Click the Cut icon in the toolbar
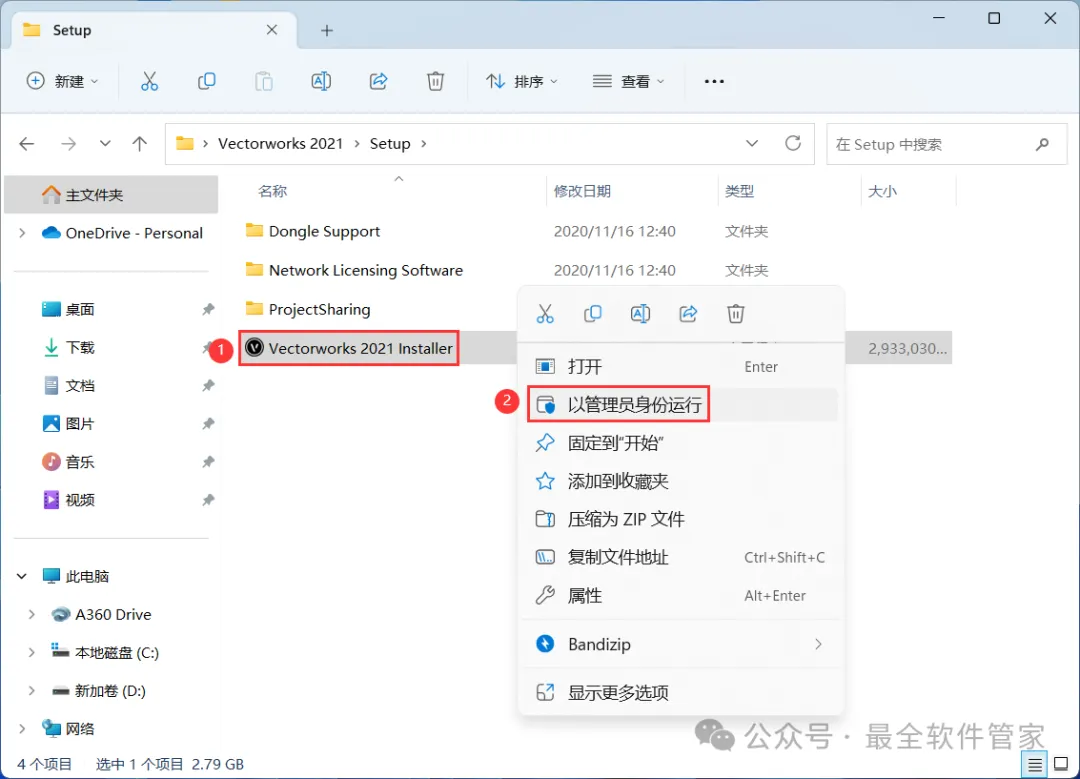 (x=149, y=81)
